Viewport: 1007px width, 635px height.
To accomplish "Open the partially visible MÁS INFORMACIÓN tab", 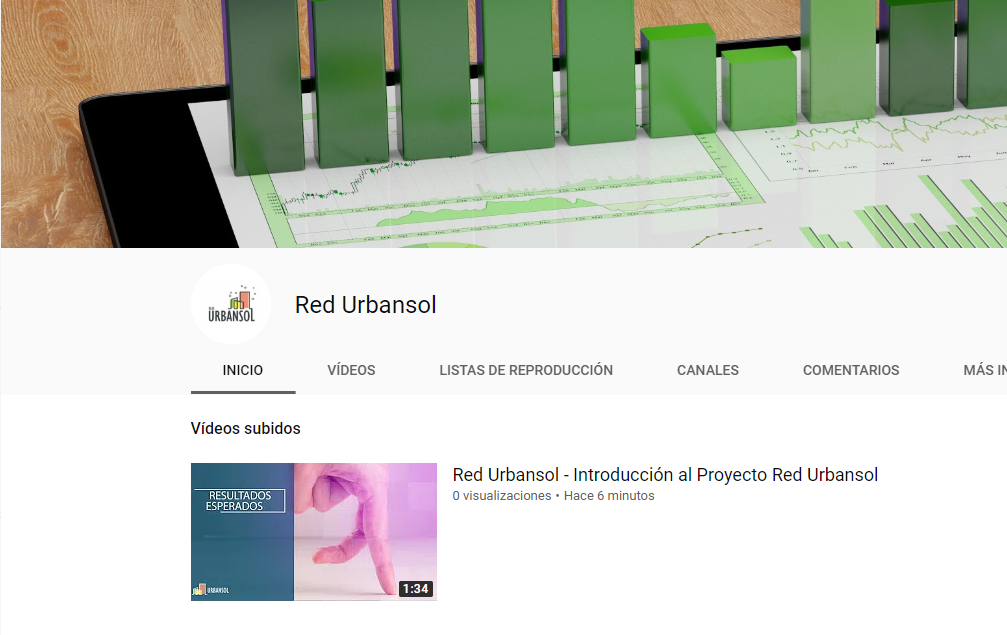I will click(x=984, y=370).
